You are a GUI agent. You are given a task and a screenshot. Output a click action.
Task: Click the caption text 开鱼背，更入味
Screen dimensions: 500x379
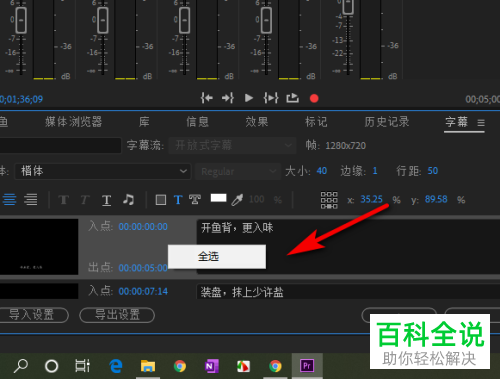click(237, 228)
